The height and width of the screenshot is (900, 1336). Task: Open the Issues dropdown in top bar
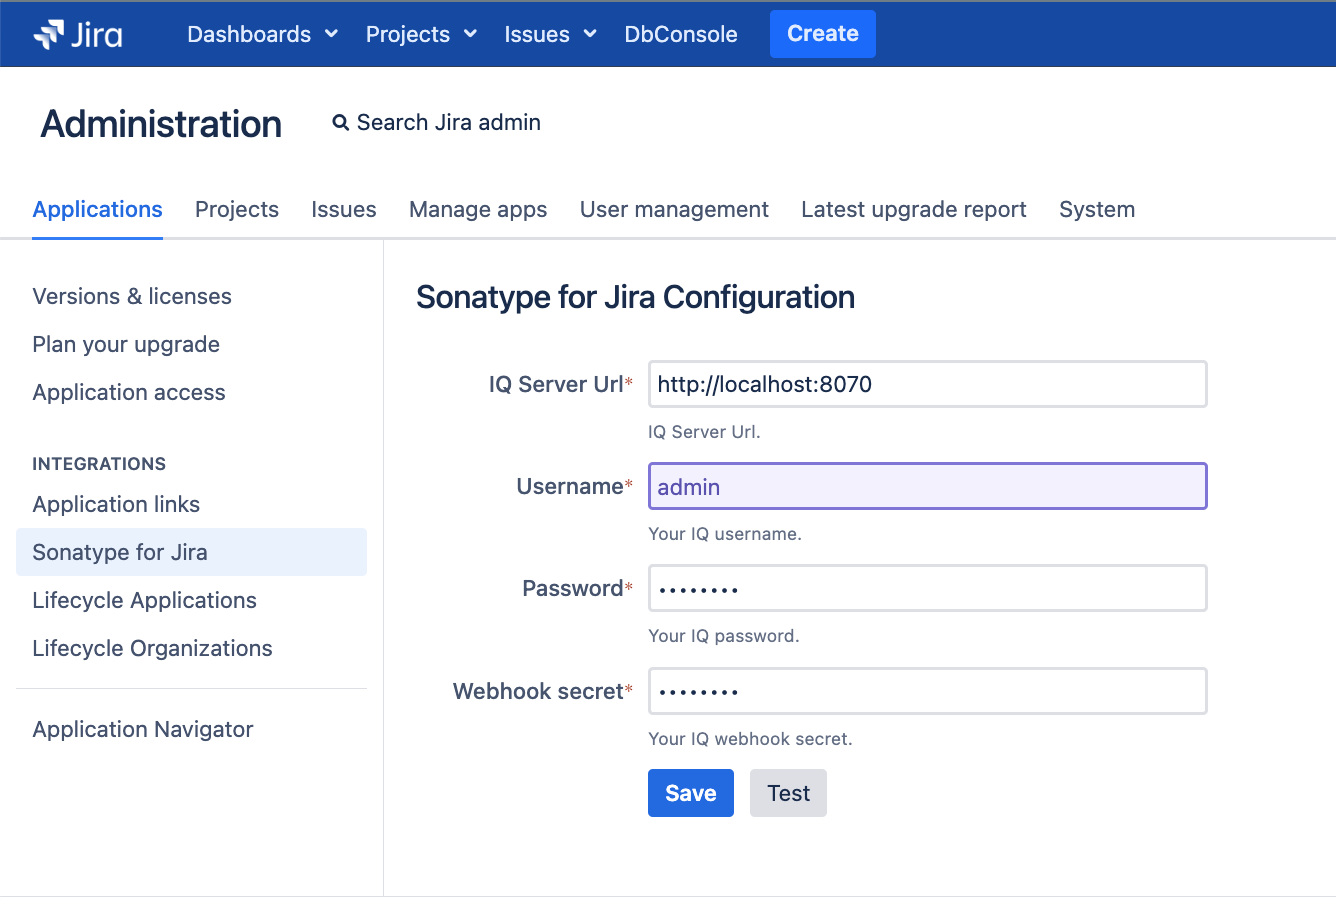tap(550, 34)
